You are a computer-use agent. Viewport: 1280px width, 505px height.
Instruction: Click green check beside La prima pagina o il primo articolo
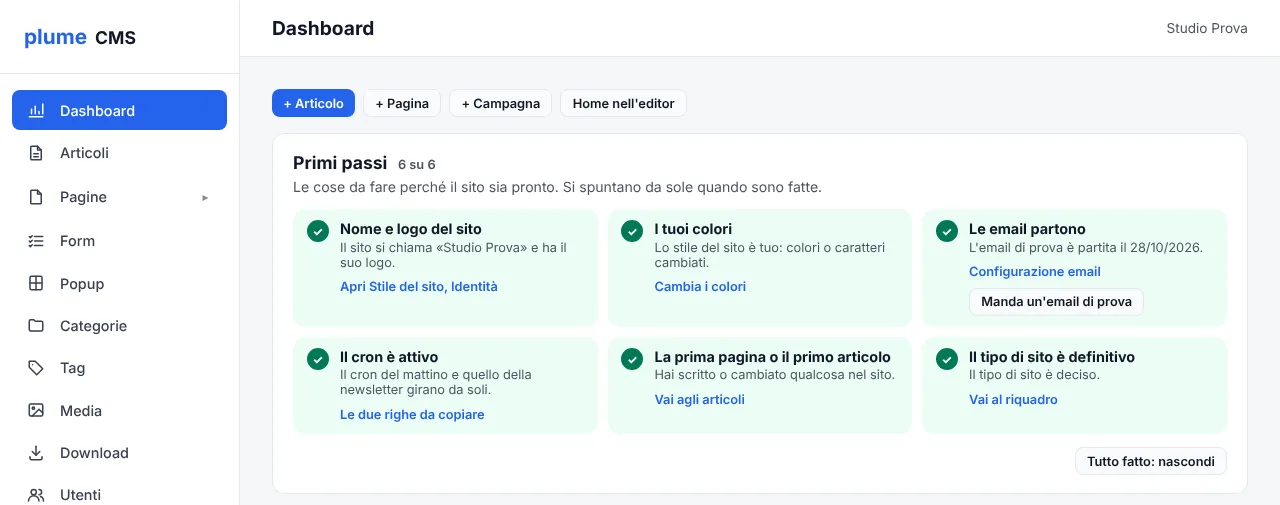[x=632, y=359]
